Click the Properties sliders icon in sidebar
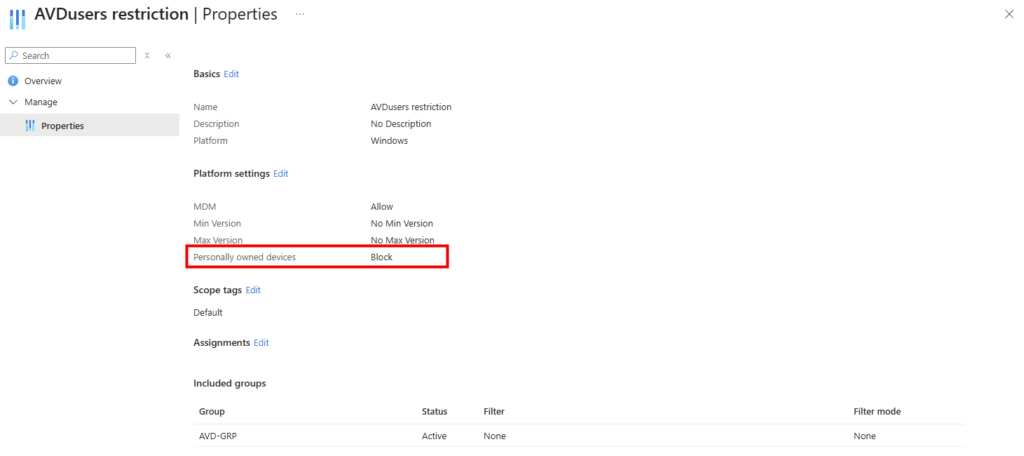This screenshot has width=1024, height=456. tap(30, 126)
